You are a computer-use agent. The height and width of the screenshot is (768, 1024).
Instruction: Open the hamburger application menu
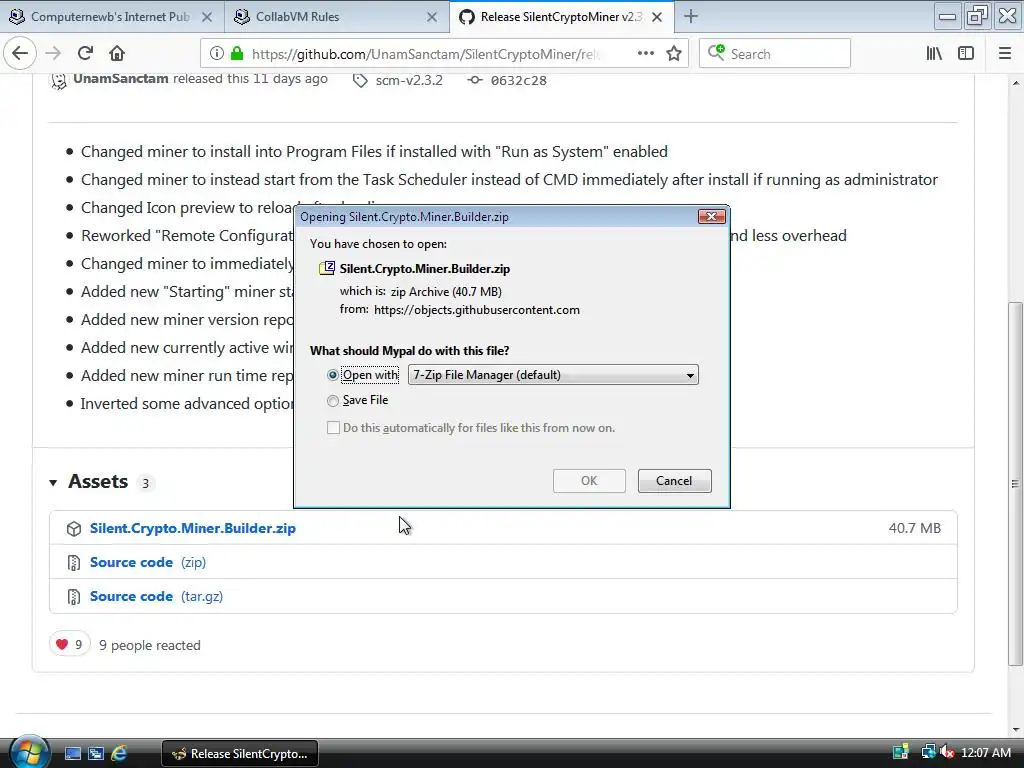pyautogui.click(x=1005, y=54)
